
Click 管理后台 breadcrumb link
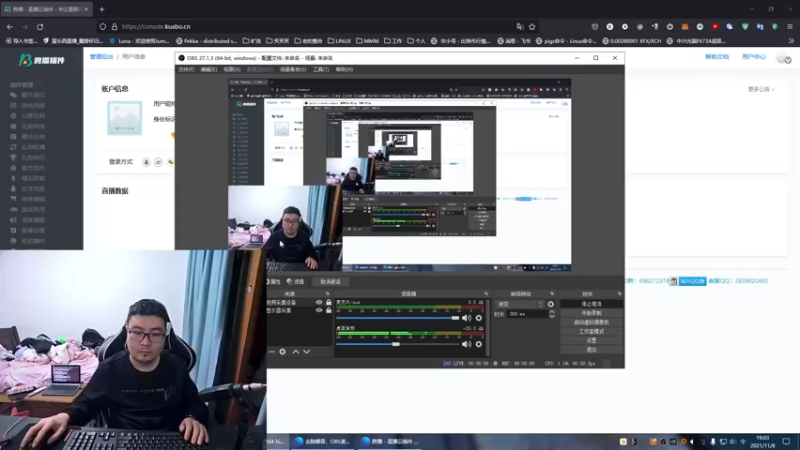[102, 57]
